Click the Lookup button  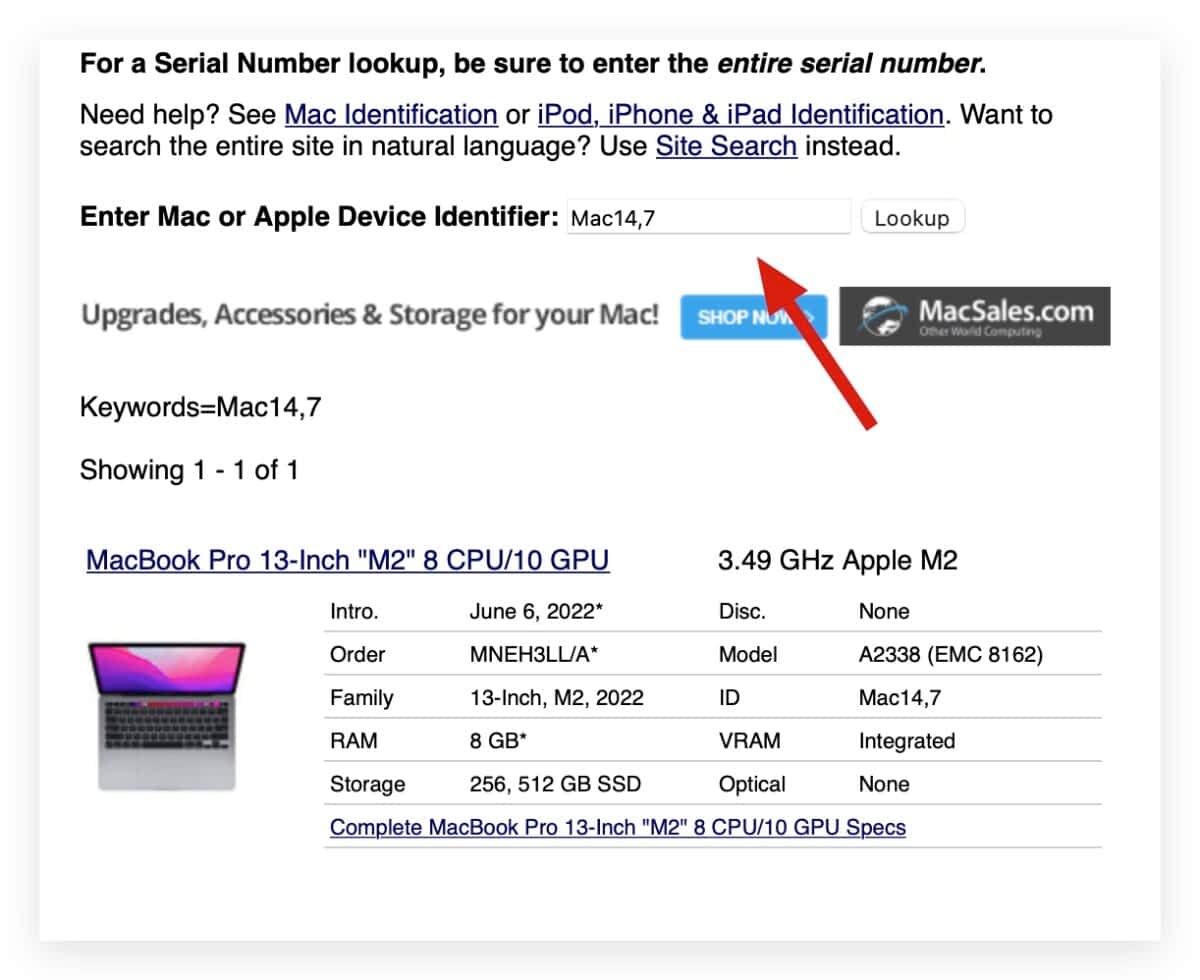click(x=912, y=217)
